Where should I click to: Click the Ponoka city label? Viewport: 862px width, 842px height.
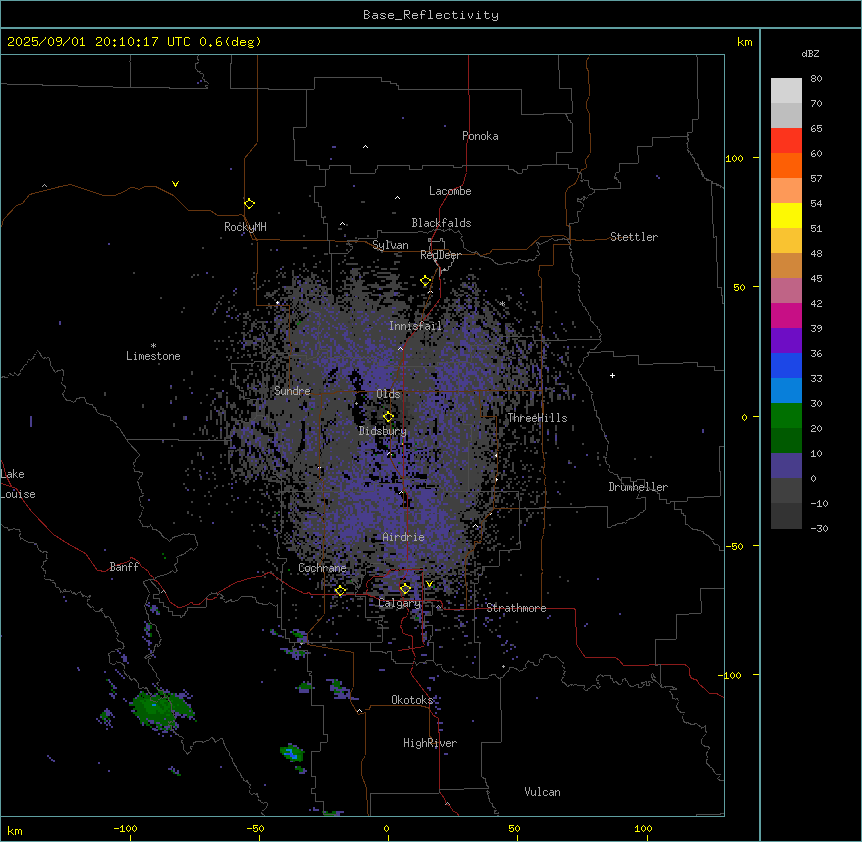click(480, 136)
